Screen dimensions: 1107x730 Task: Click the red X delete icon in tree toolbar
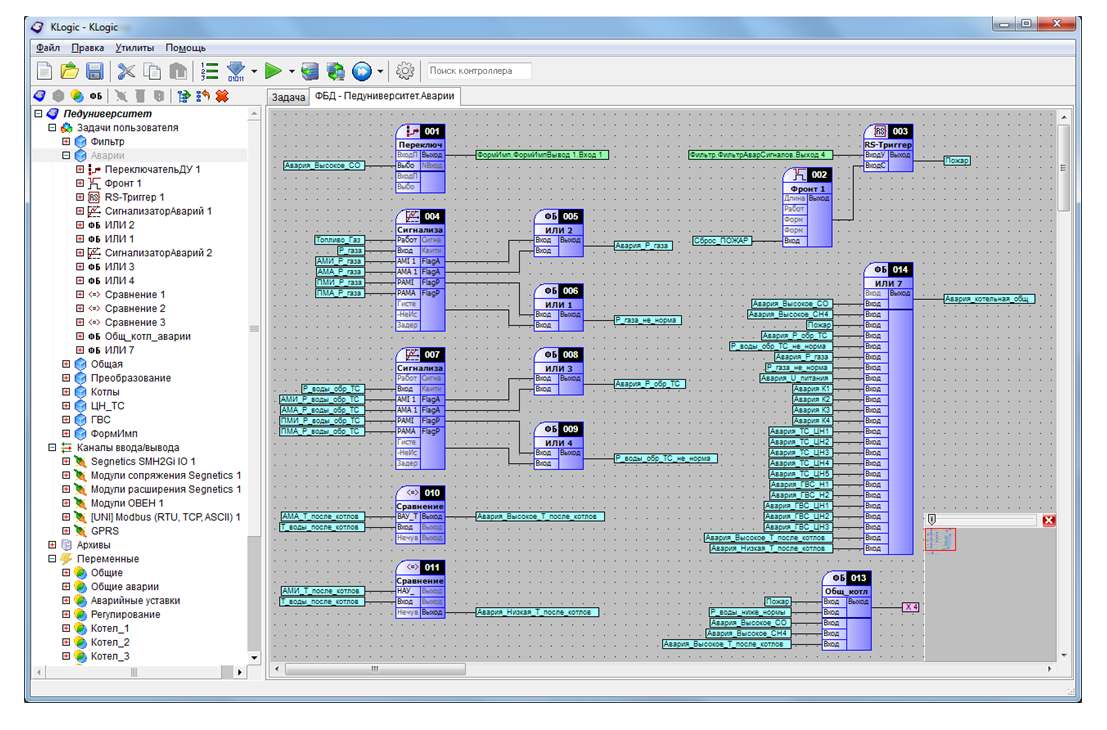[222, 96]
